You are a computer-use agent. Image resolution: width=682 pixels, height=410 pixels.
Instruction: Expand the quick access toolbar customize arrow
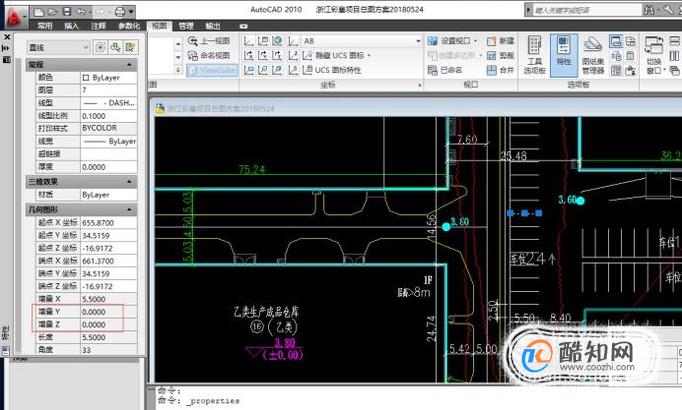pos(131,12)
